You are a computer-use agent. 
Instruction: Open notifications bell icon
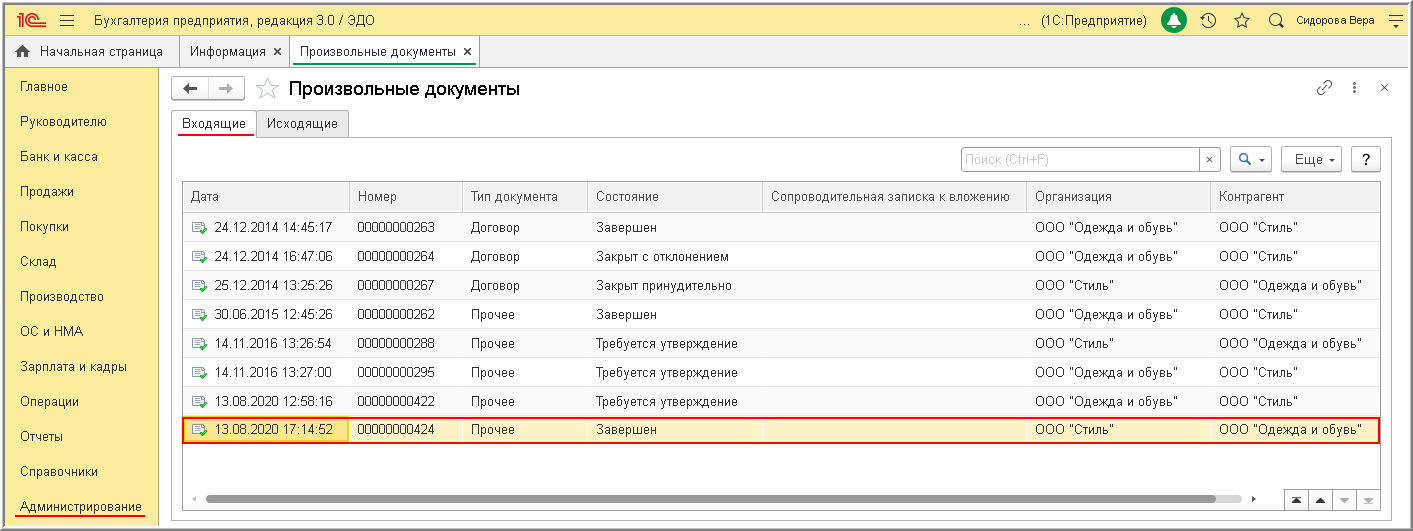click(x=1173, y=20)
